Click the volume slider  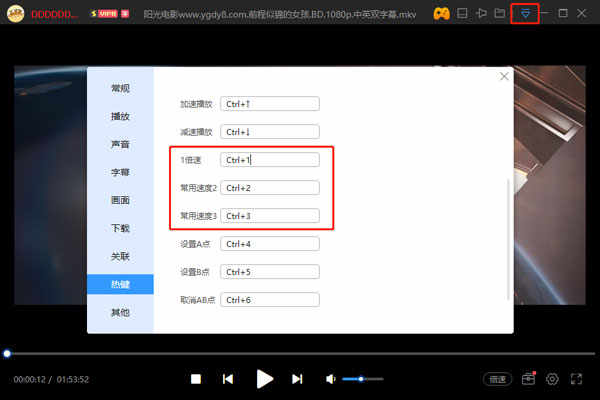[363, 379]
